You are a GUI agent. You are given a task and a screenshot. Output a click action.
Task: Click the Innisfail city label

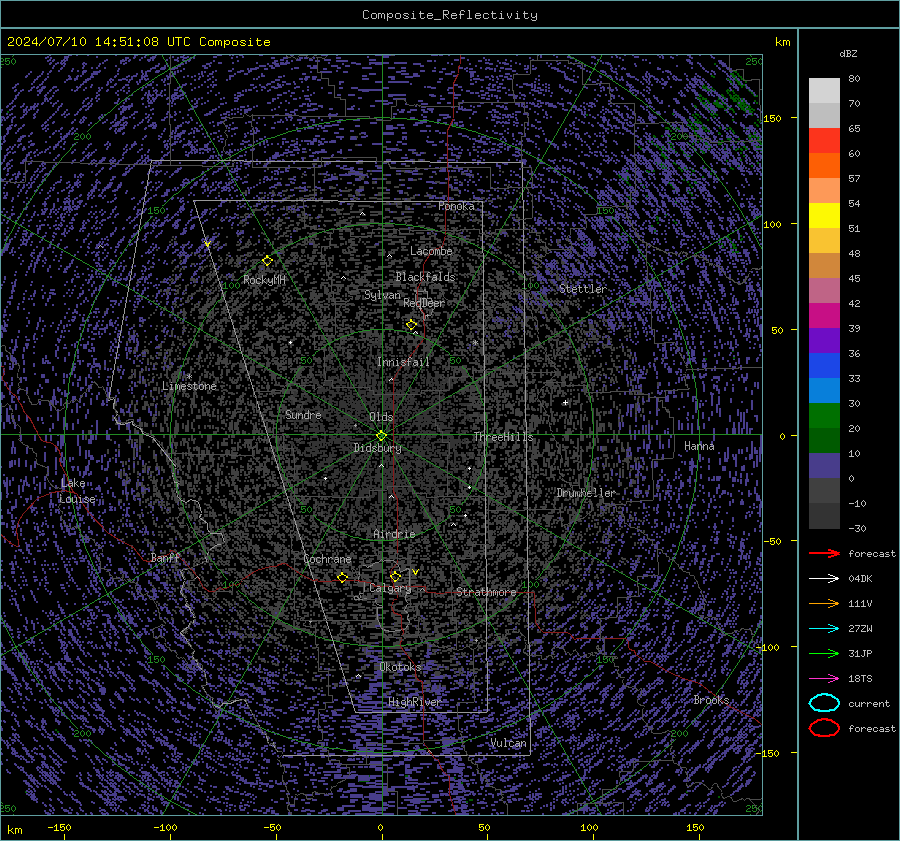coord(403,362)
